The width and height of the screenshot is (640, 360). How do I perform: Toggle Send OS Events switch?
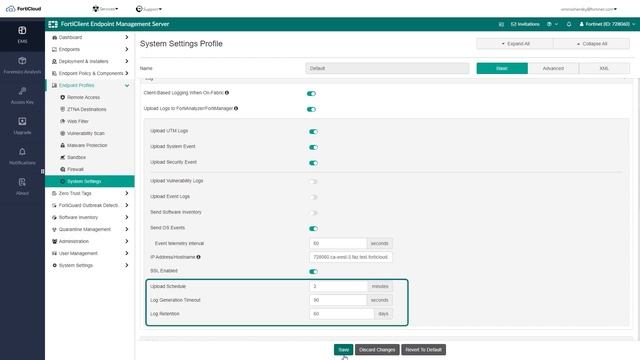point(313,229)
